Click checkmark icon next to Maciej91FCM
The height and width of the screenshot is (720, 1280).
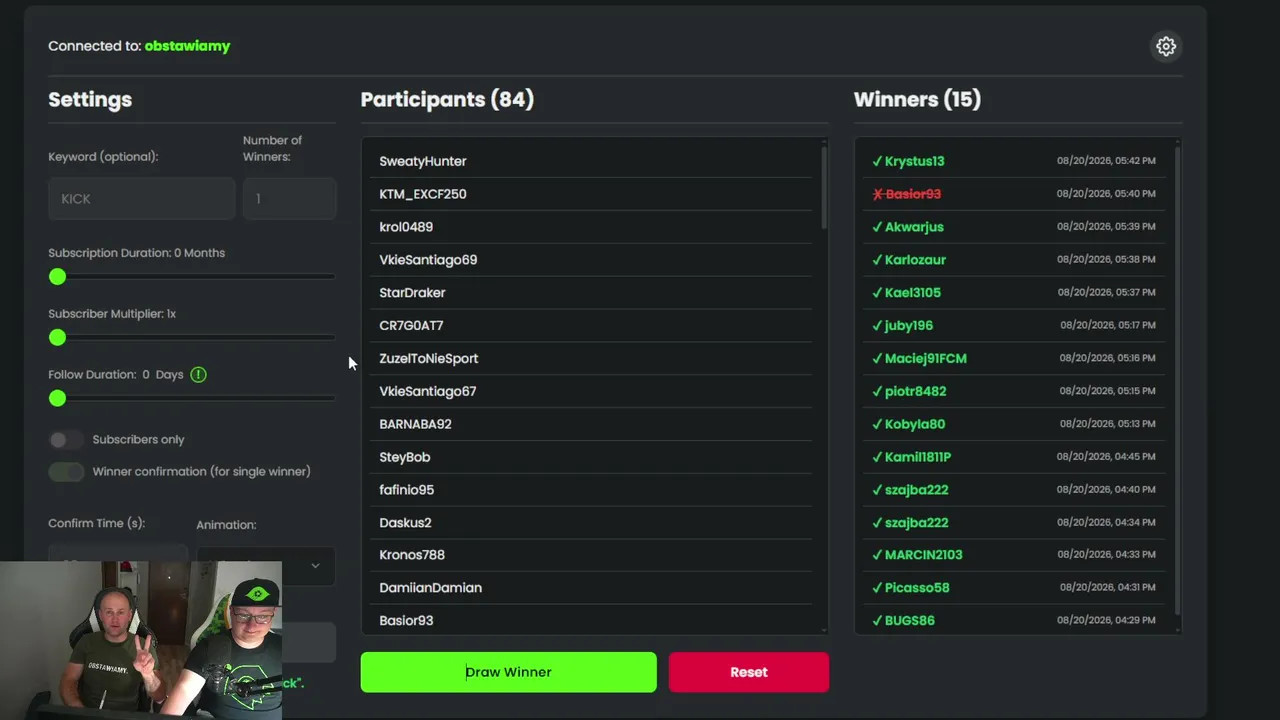coord(877,358)
